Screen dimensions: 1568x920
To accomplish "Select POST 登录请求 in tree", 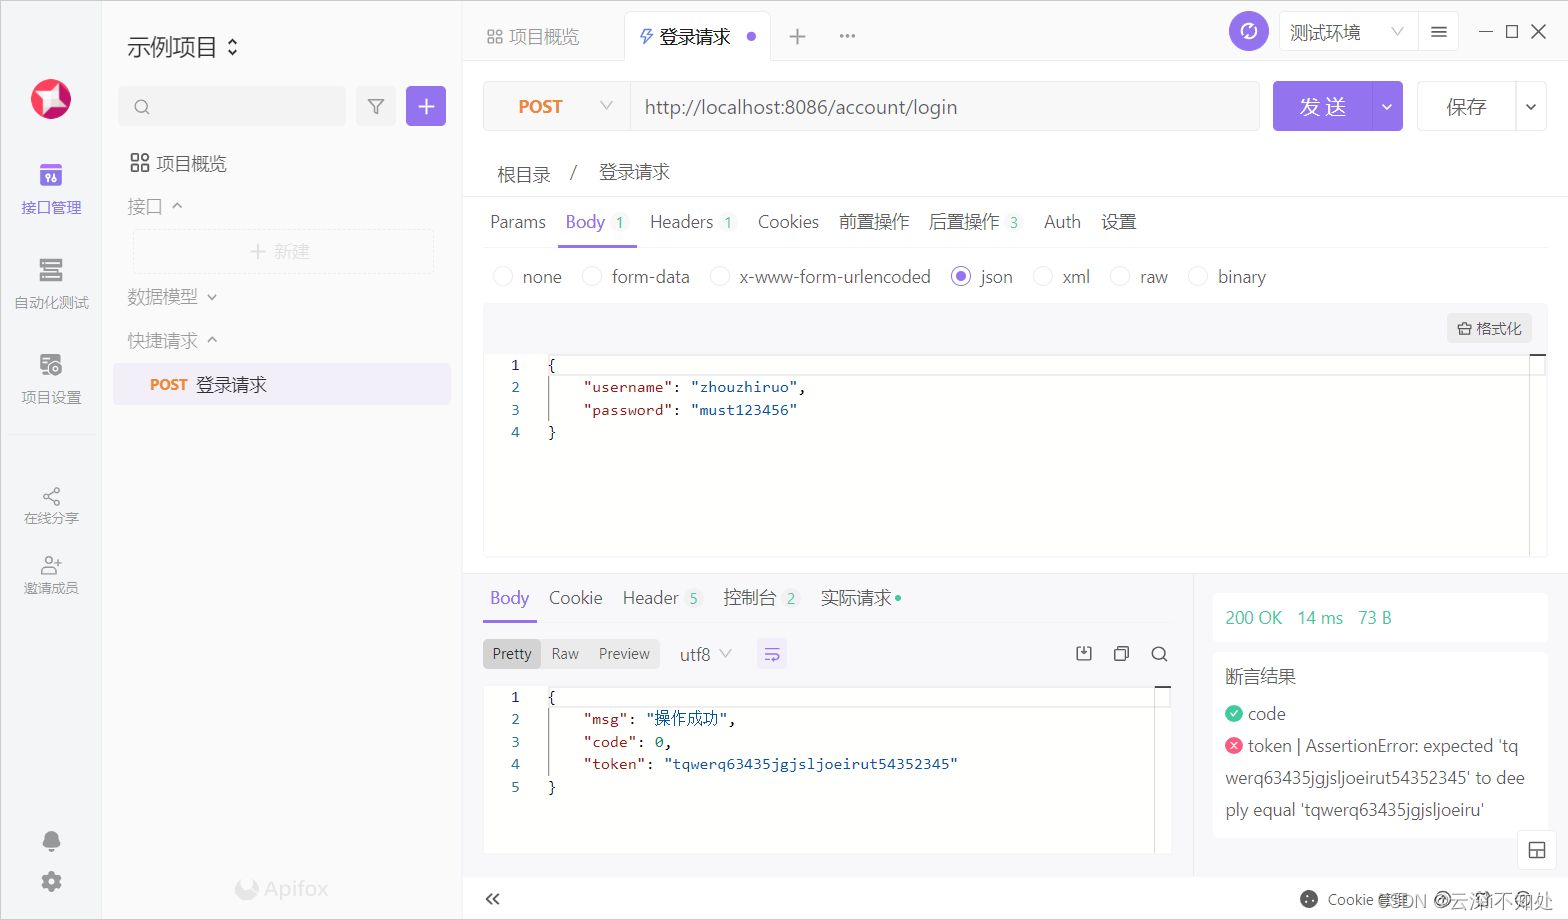I will point(282,385).
